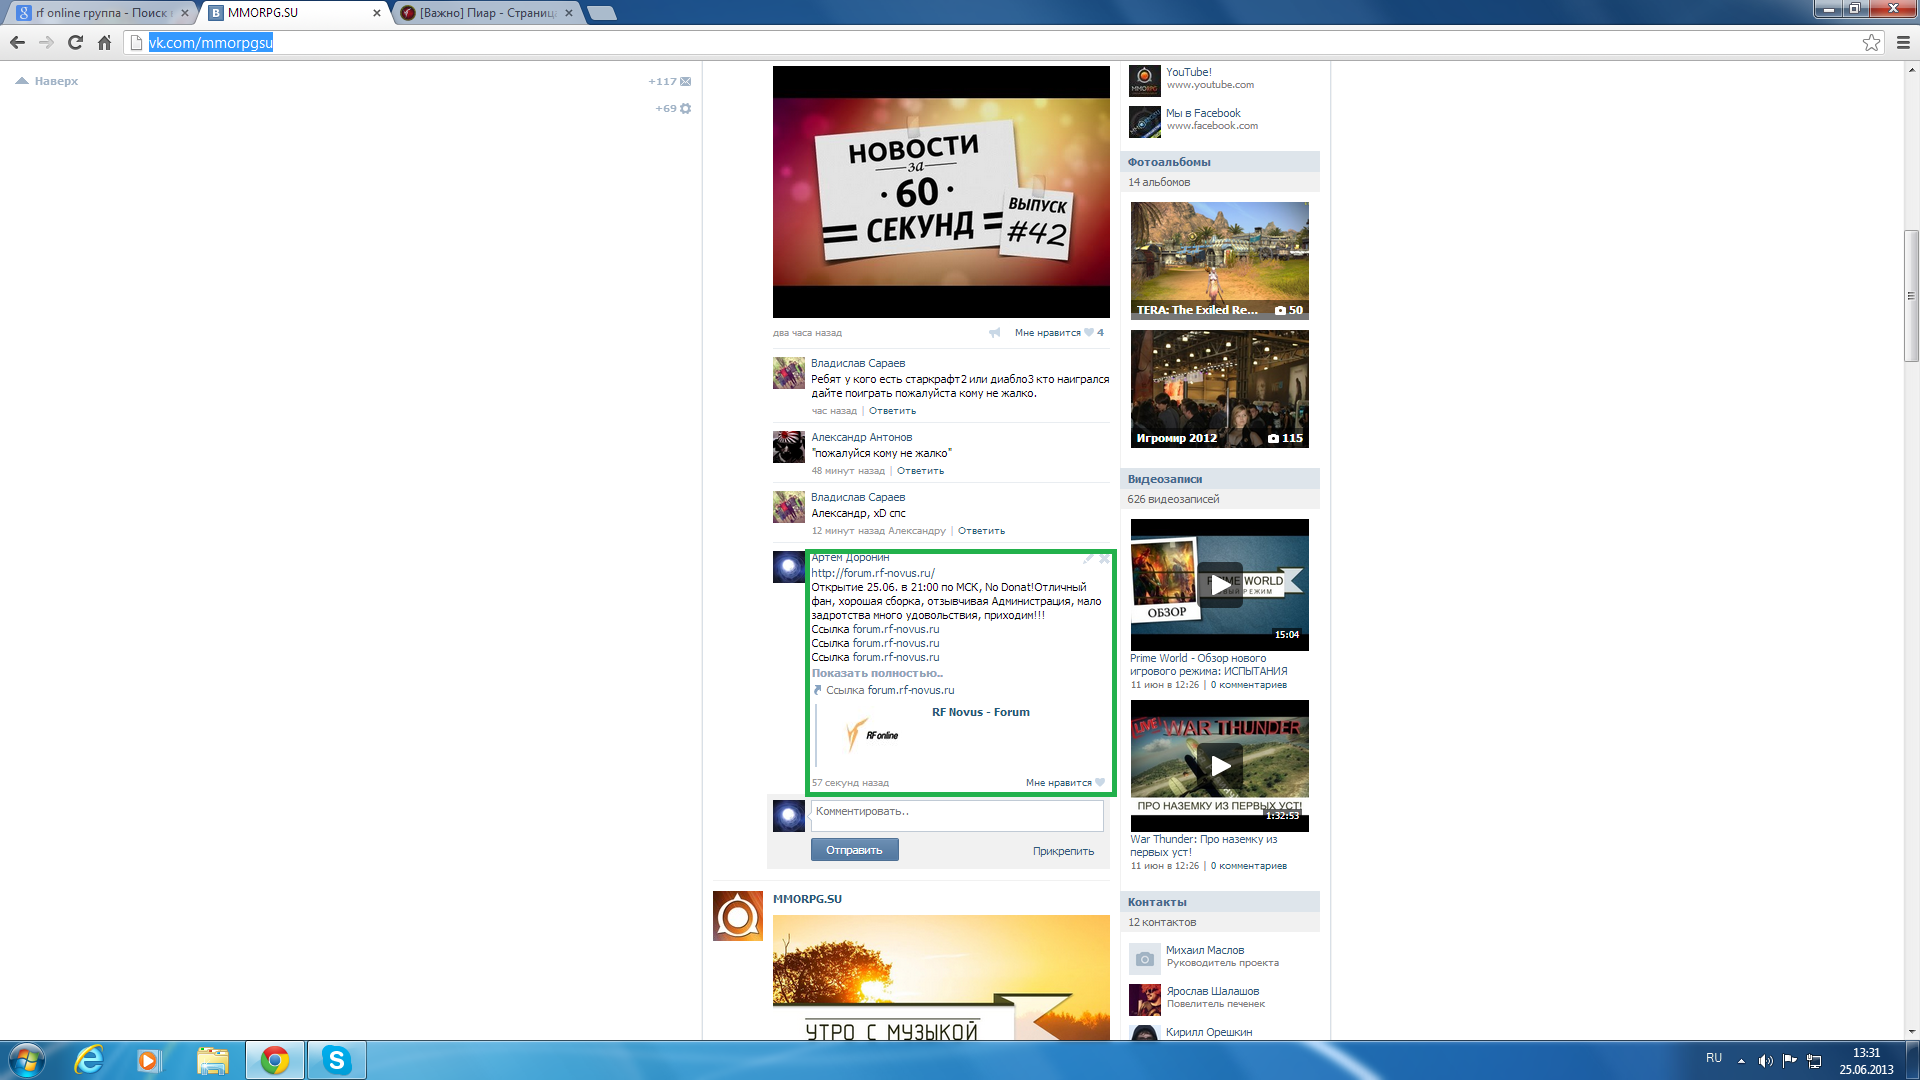
Task: Open Windows Media Player taskbar icon
Action: click(x=148, y=1060)
